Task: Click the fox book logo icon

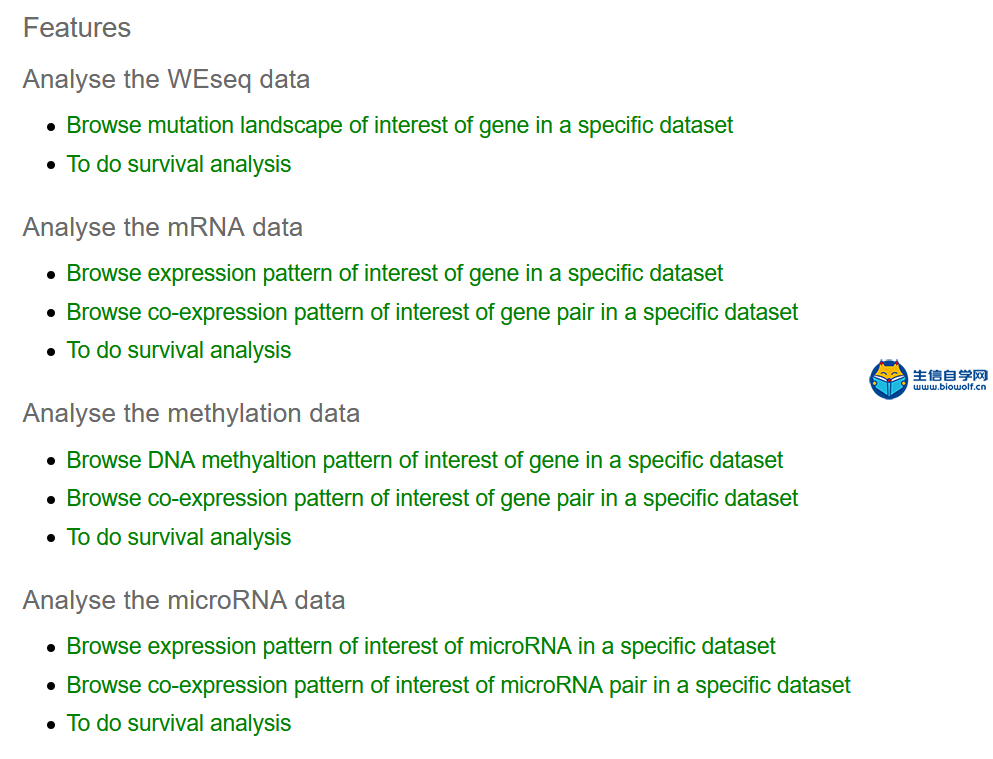Action: pos(889,379)
